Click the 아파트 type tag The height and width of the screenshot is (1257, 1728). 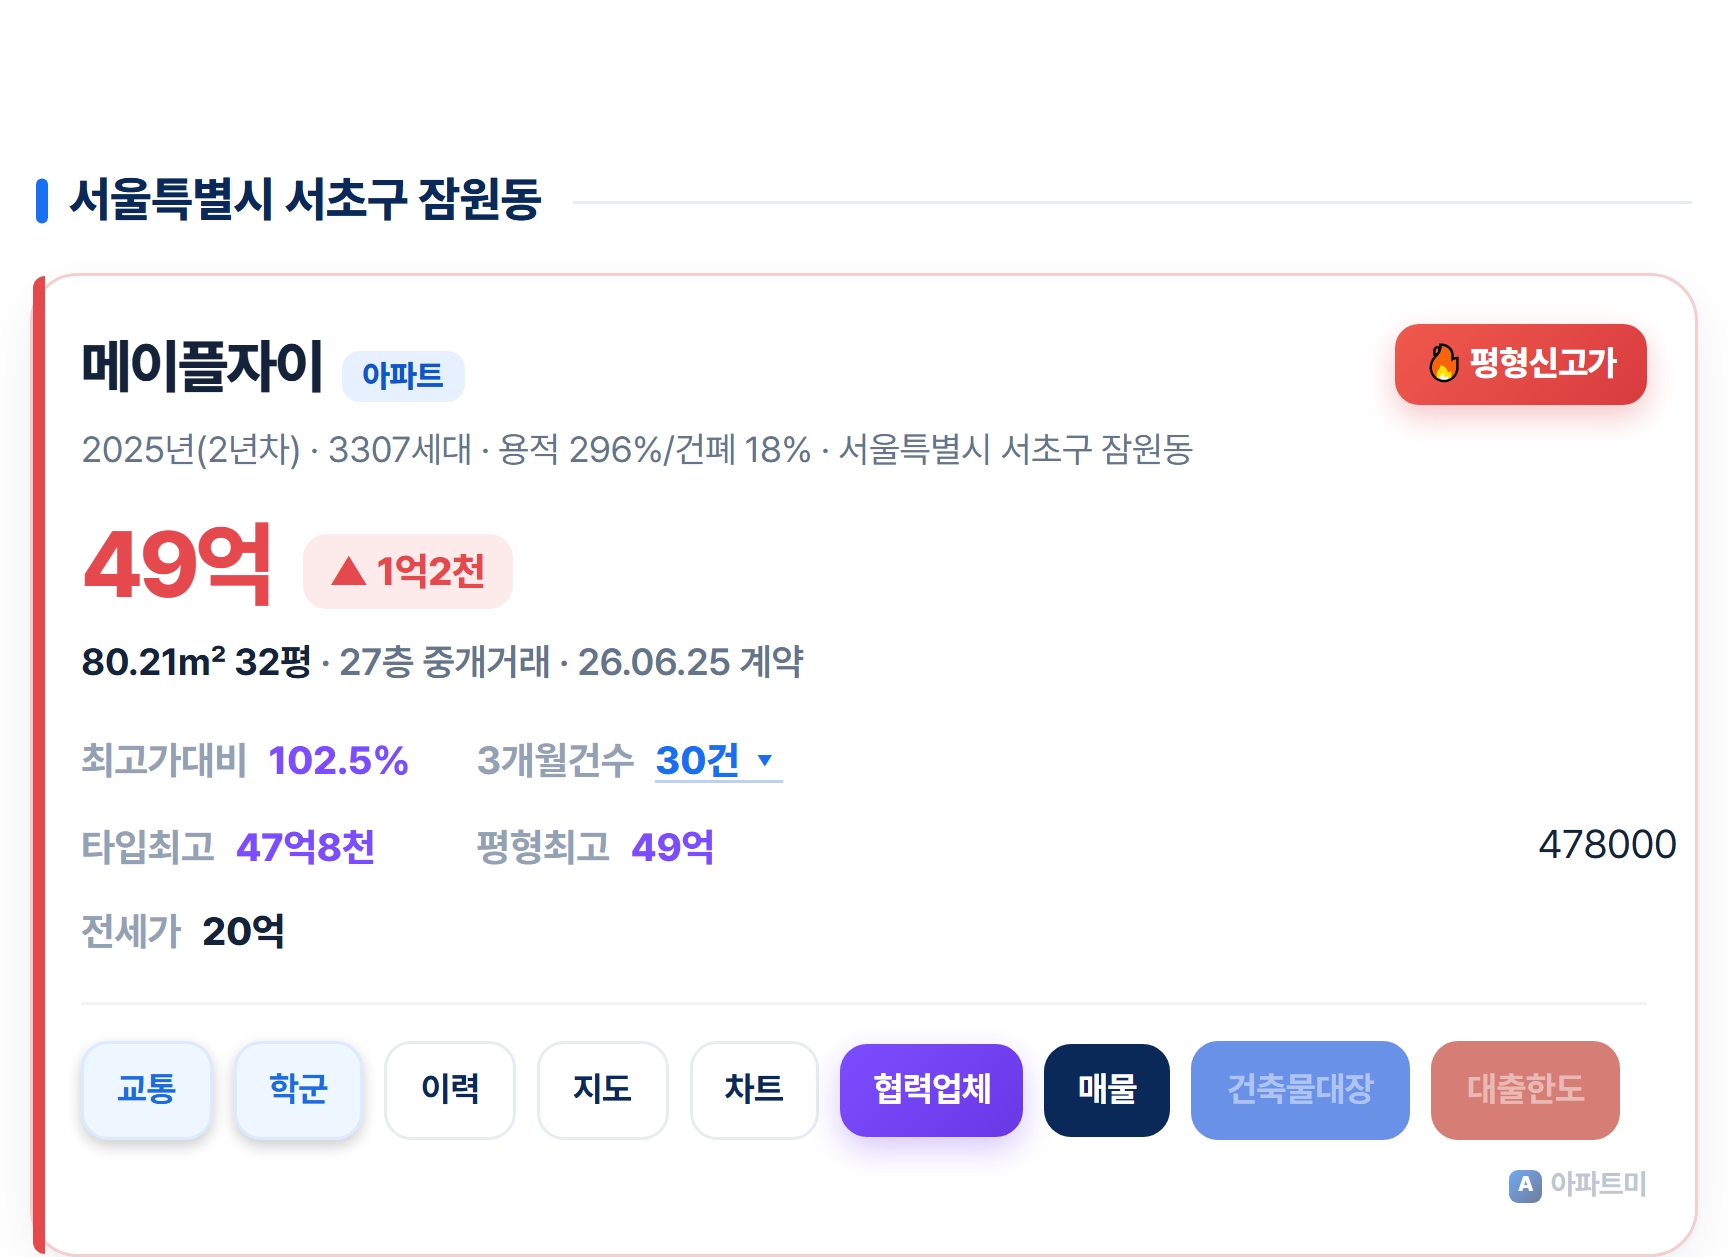click(403, 376)
